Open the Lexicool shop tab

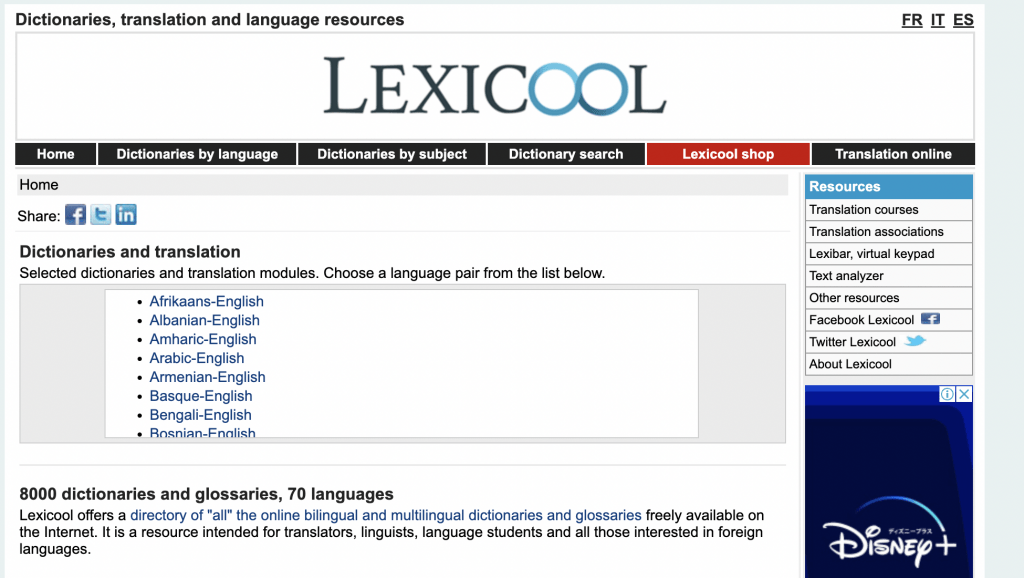click(728, 154)
